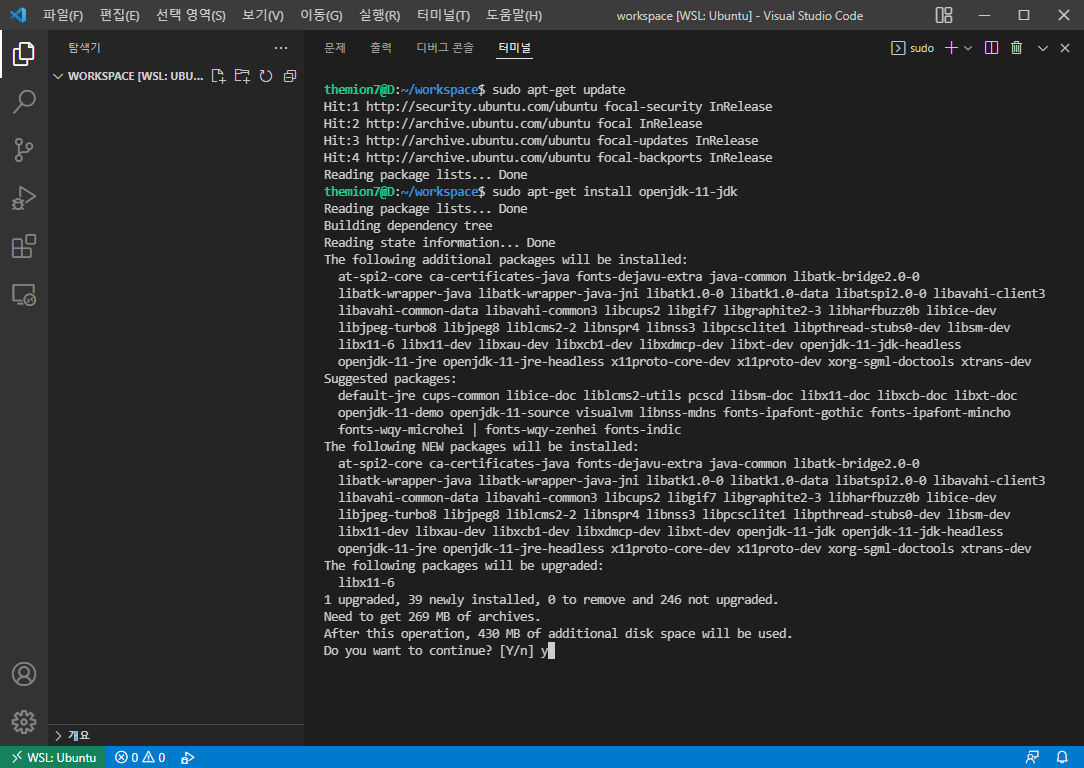Open errors and warnings count in status bar

tap(140, 758)
